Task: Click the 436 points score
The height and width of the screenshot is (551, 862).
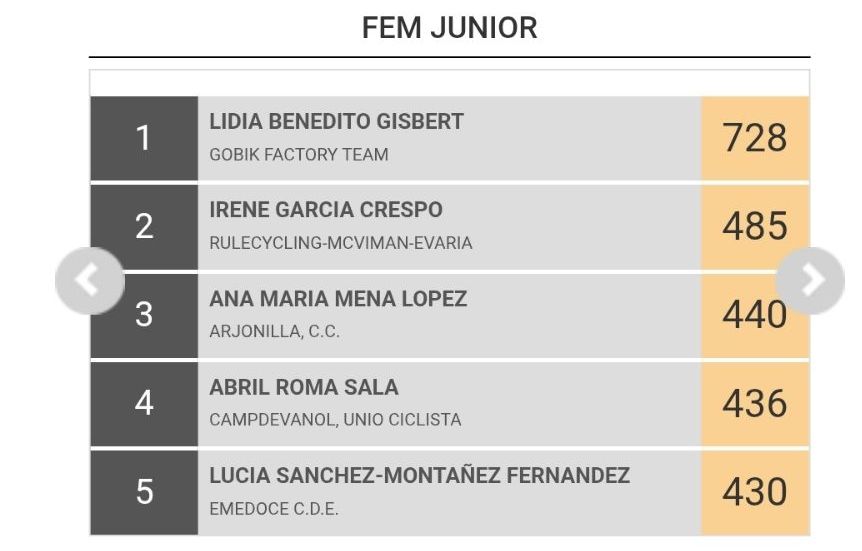Action: (754, 404)
